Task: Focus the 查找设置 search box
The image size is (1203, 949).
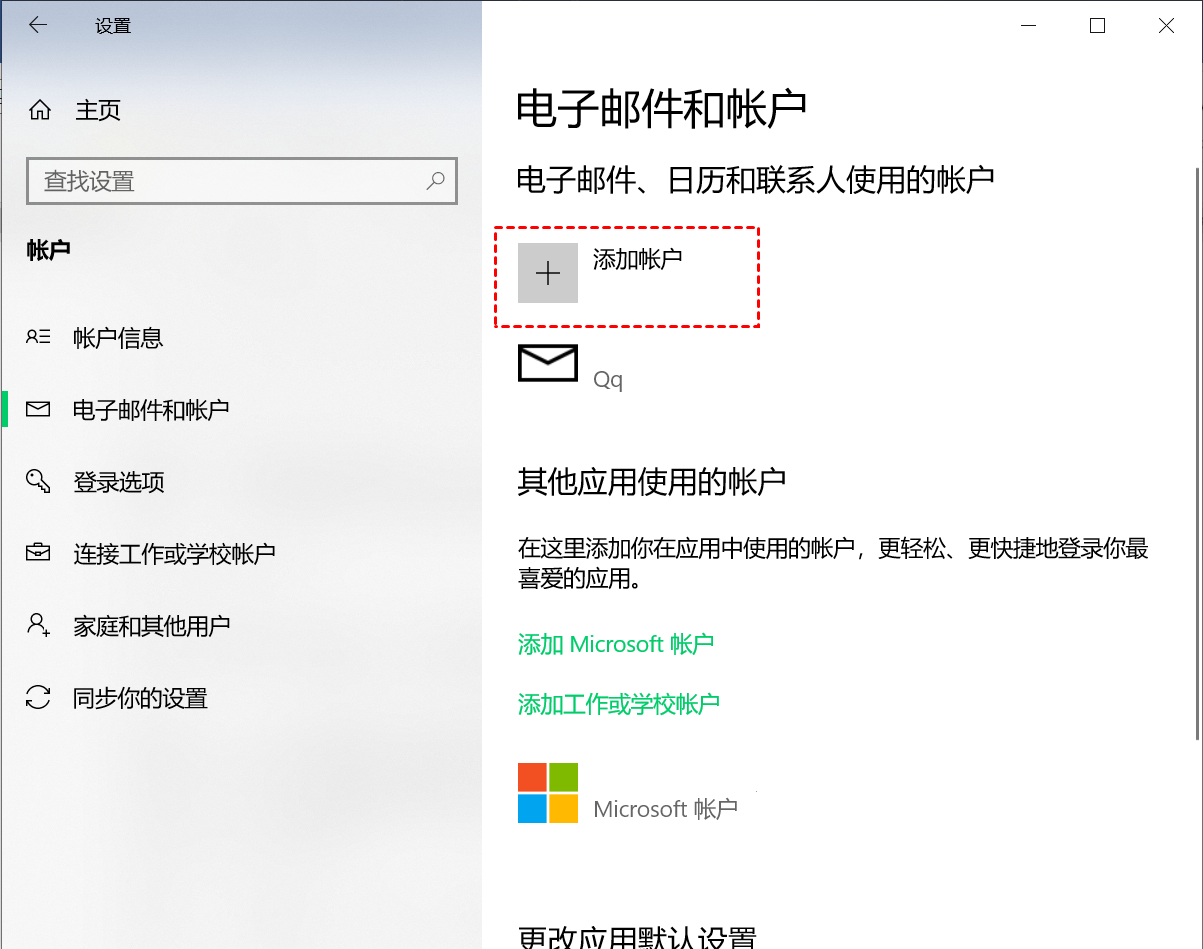Action: pos(242,181)
